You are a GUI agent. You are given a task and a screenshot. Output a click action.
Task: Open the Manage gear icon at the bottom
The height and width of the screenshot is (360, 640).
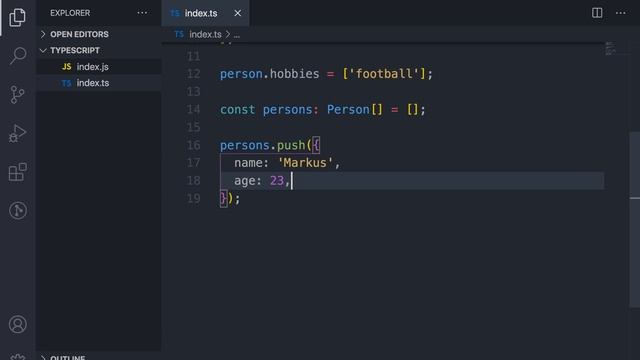pos(18,357)
